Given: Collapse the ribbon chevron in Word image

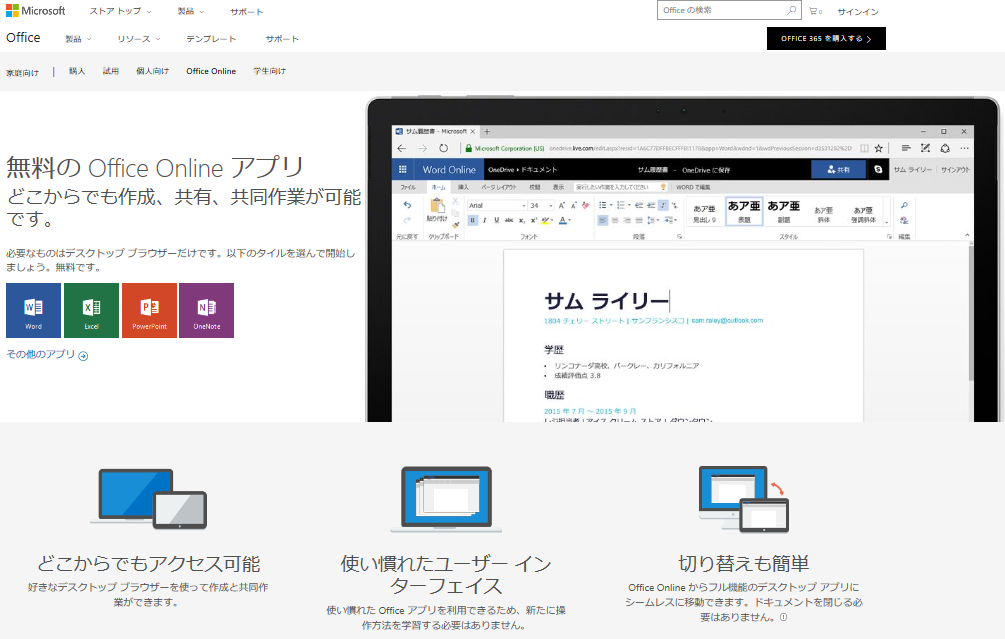Looking at the screenshot, I should click(967, 236).
